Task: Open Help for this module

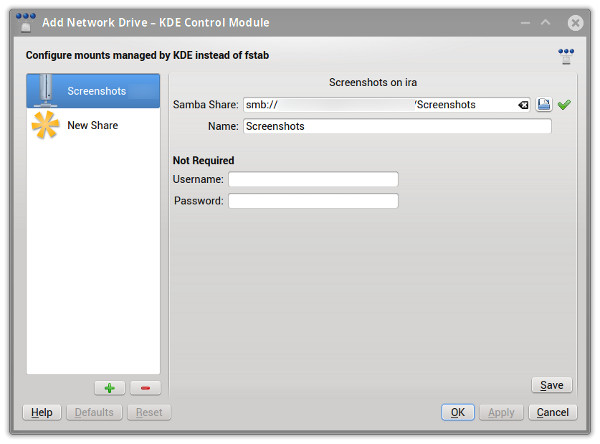Action: pyautogui.click(x=42, y=413)
